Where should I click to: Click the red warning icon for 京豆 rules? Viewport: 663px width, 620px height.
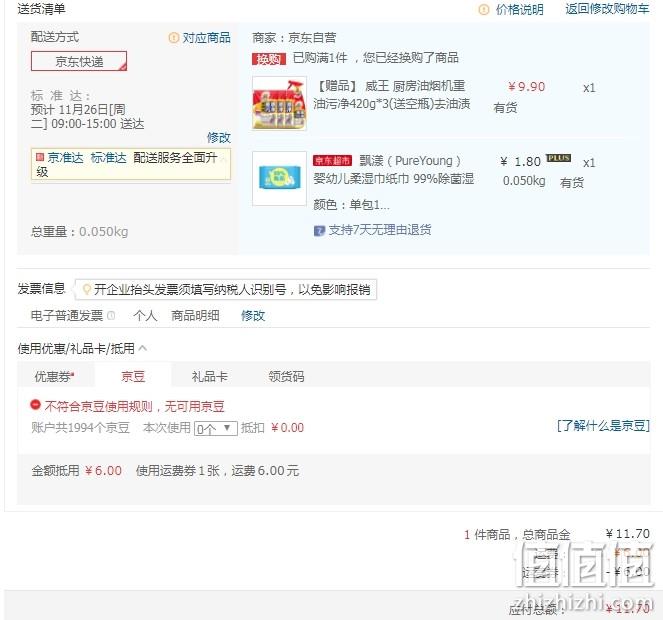pyautogui.click(x=36, y=405)
